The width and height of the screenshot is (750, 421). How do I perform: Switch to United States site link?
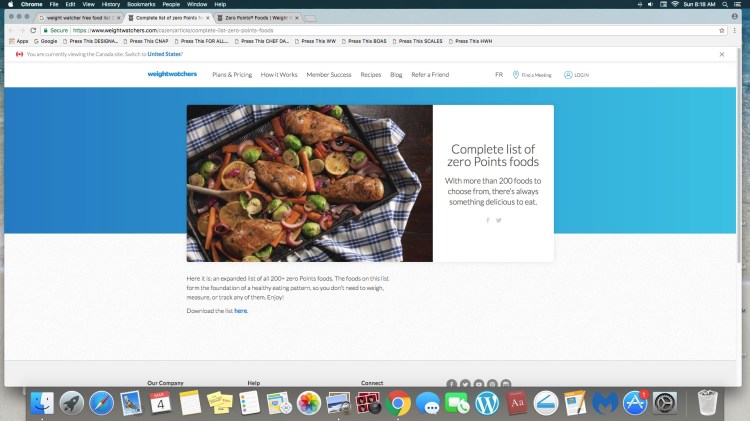click(164, 54)
